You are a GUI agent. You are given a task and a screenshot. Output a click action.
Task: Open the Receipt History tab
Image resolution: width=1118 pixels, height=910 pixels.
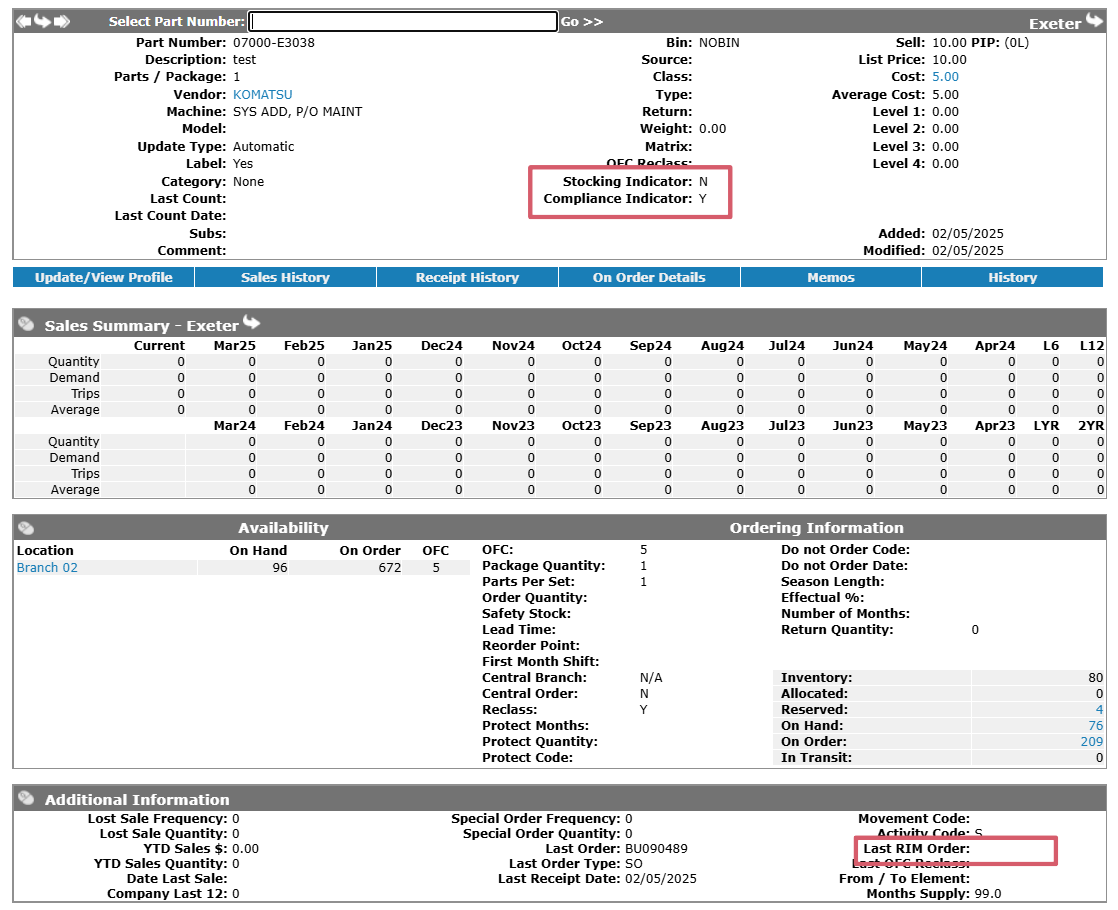coord(467,277)
